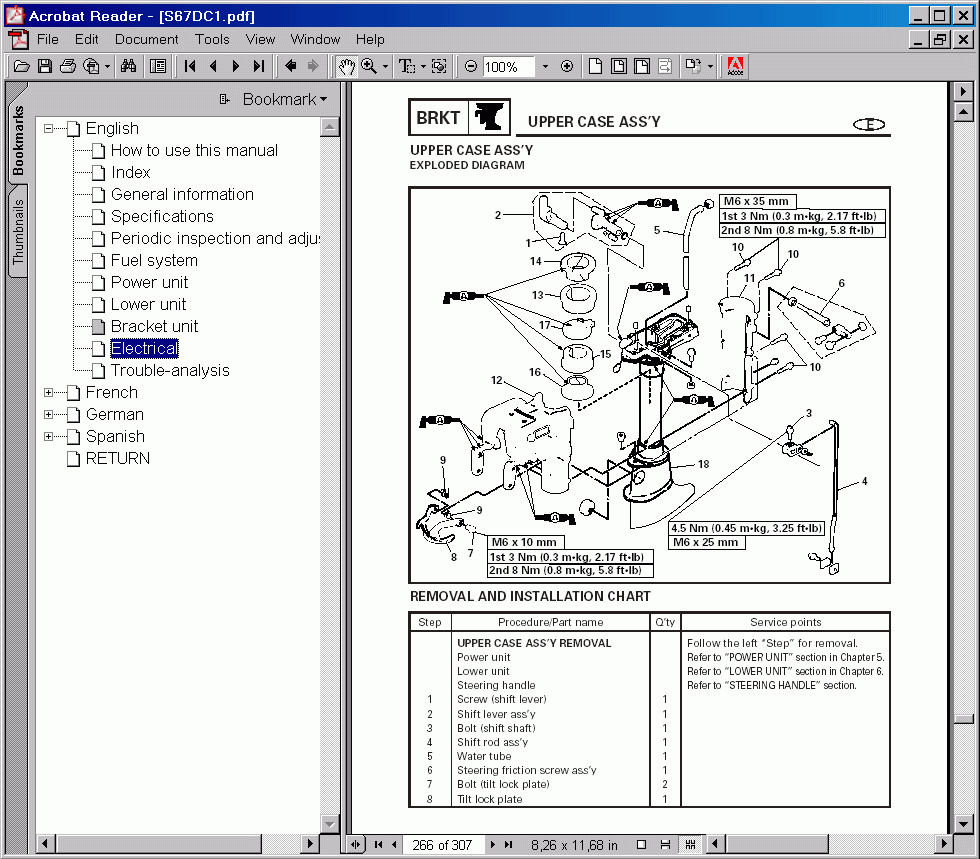Click the Zoom Out minus icon
This screenshot has width=980, height=859.
[x=470, y=66]
